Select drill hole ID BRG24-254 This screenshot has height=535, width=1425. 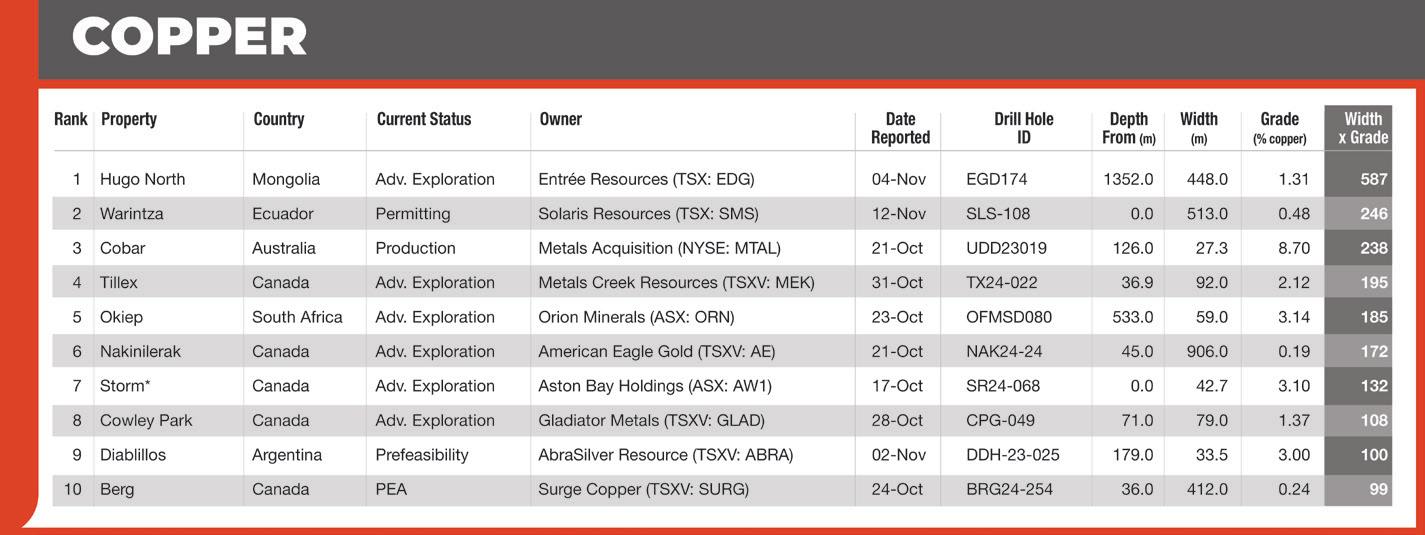(1009, 490)
